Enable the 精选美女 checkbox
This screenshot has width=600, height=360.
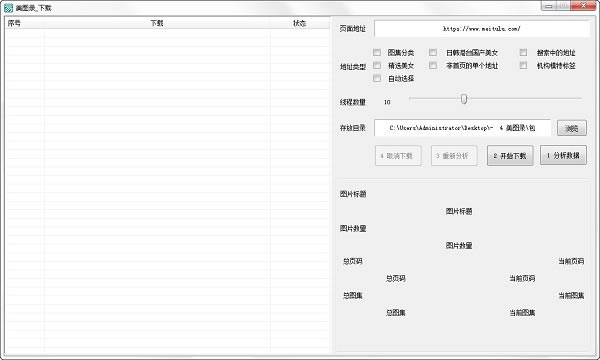pyautogui.click(x=377, y=65)
